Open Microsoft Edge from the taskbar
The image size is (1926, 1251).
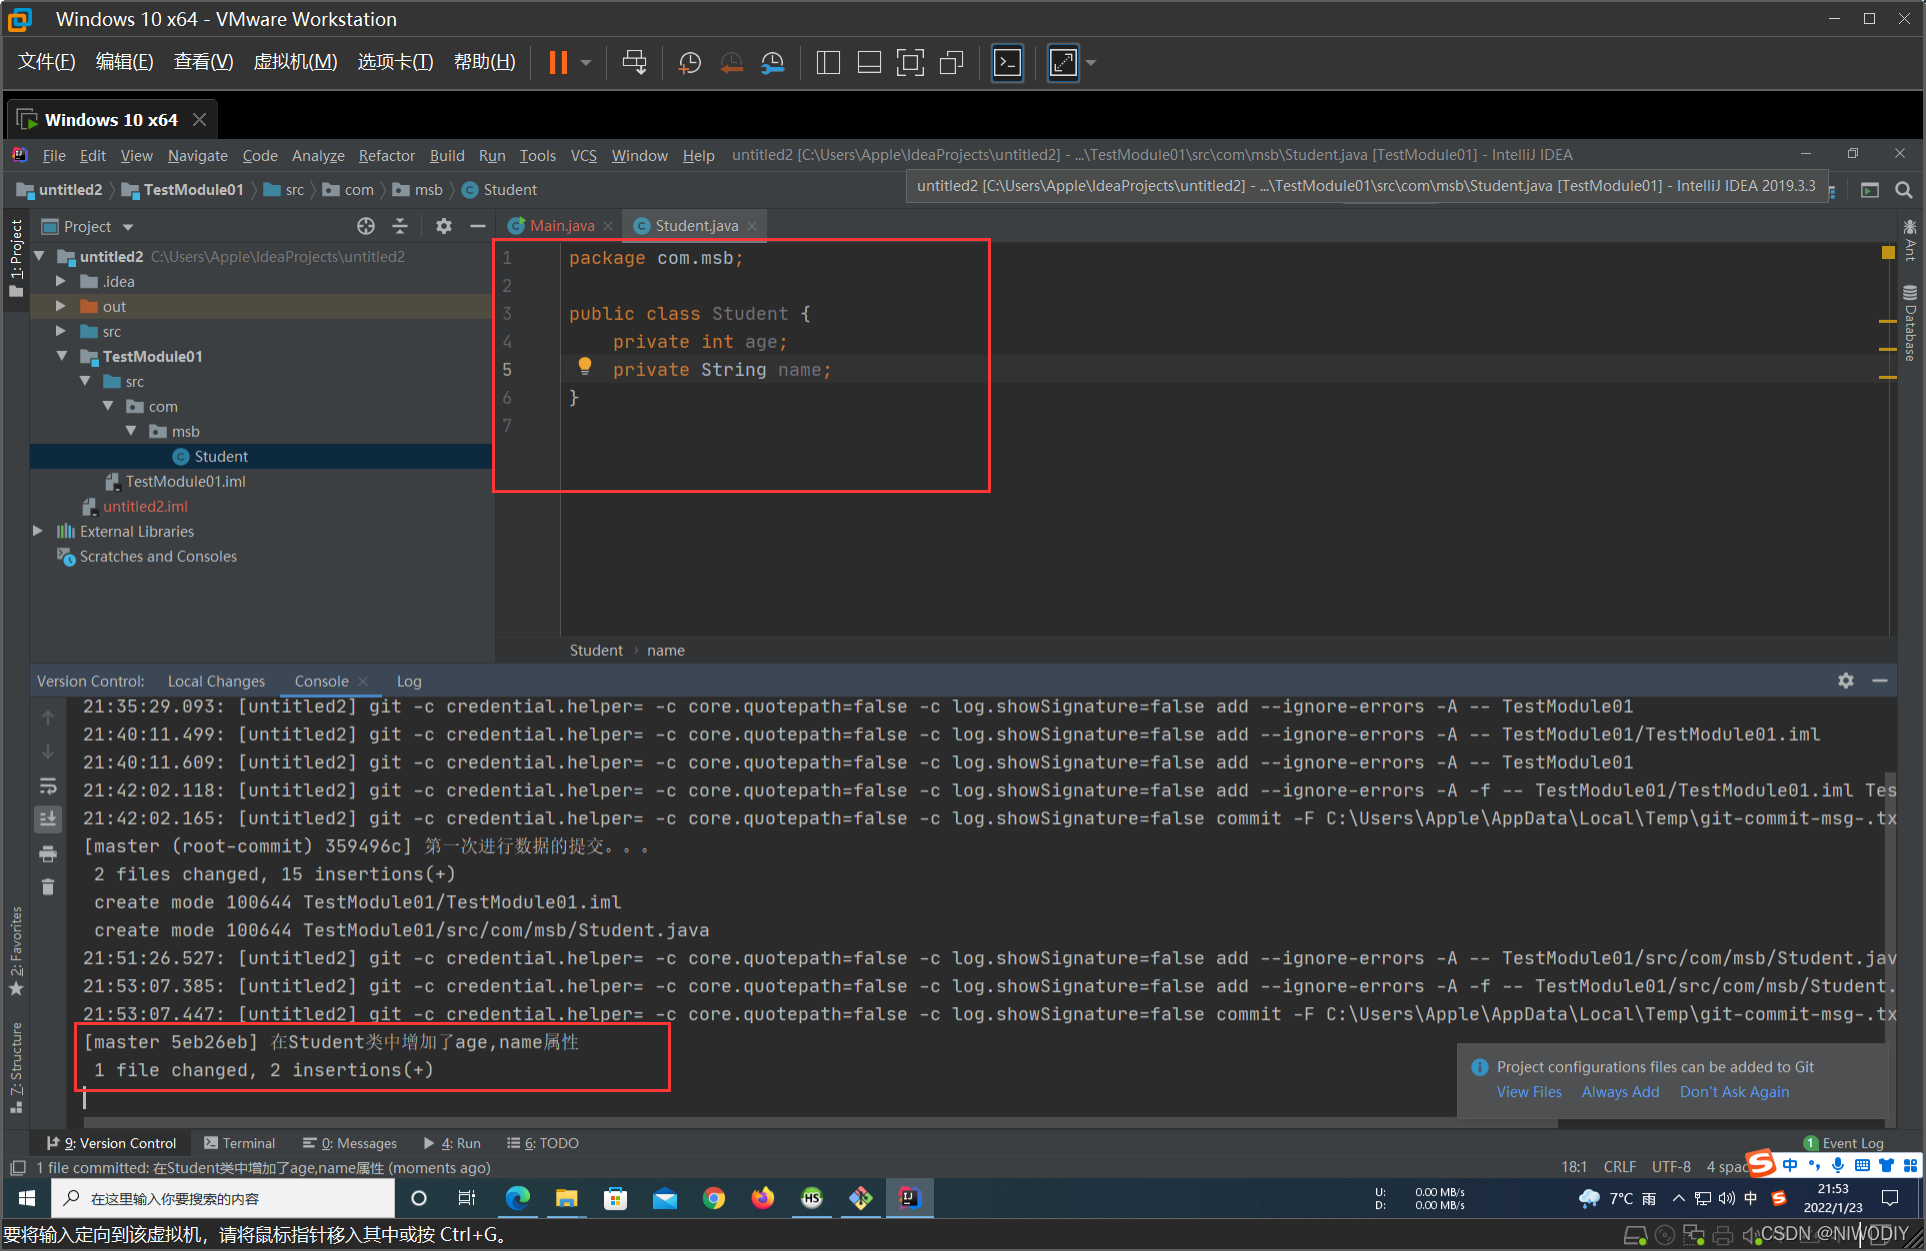[518, 1198]
